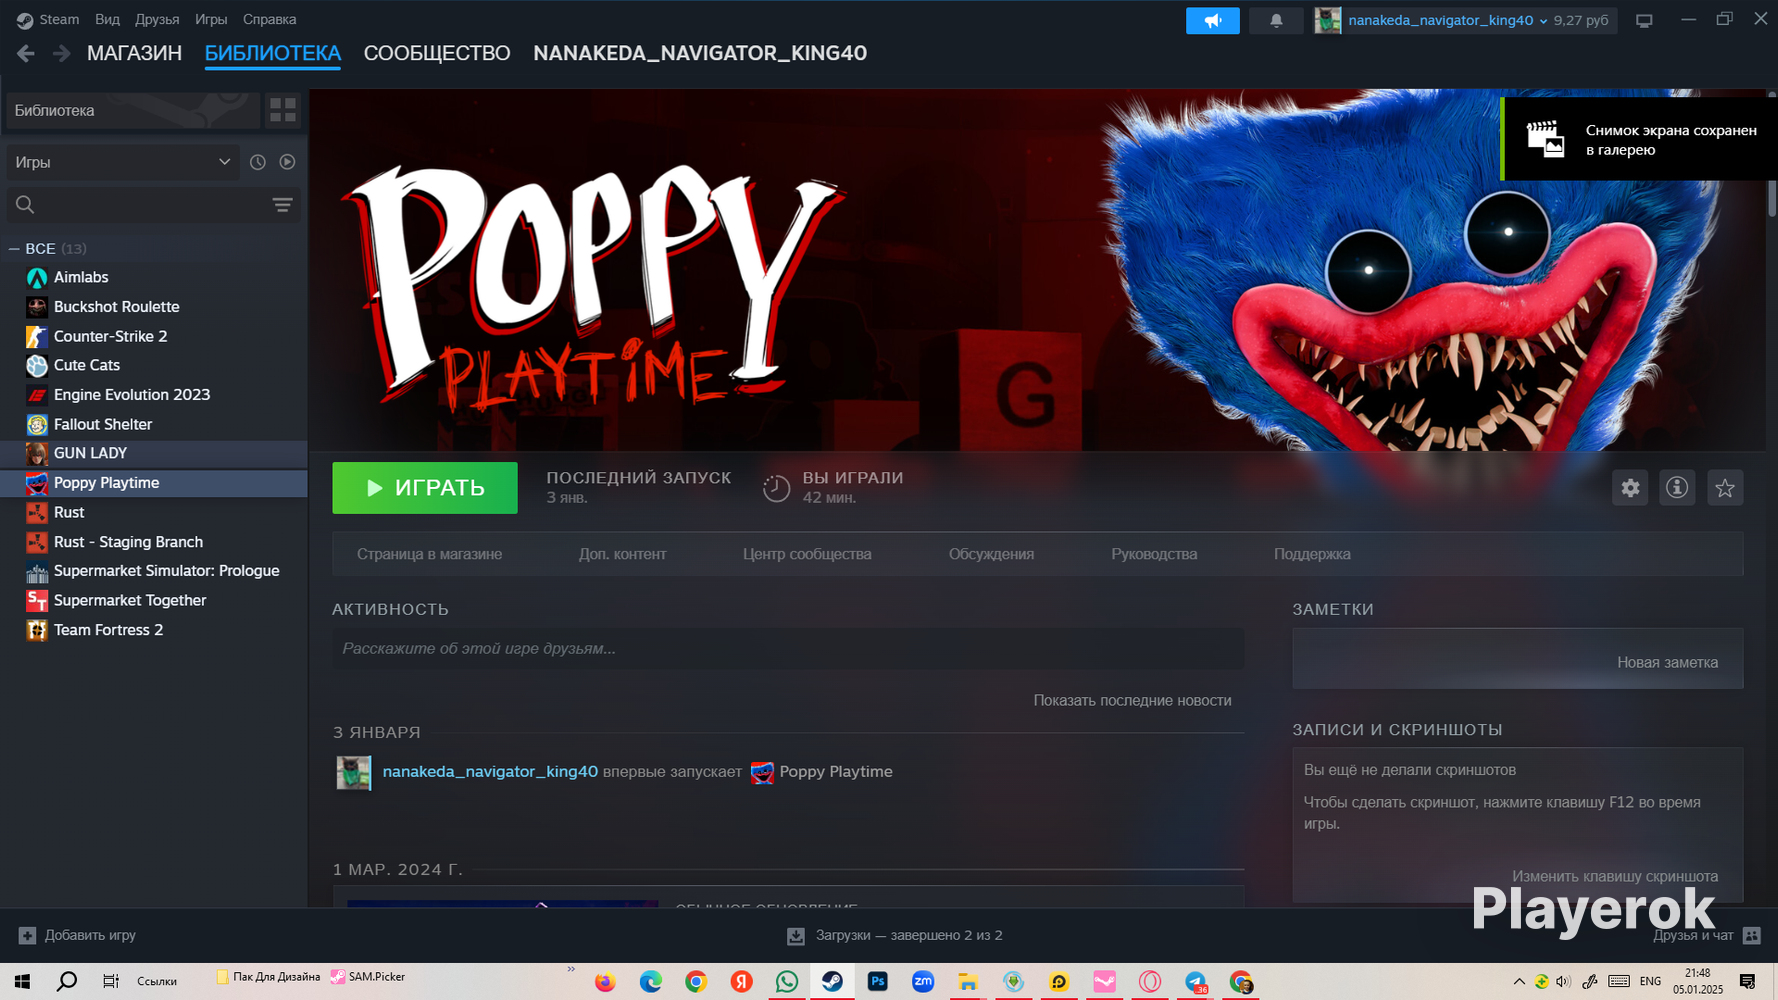Viewport: 1778px width, 1000px height.
Task: Open the collections grid view icon
Action: pos(283,110)
